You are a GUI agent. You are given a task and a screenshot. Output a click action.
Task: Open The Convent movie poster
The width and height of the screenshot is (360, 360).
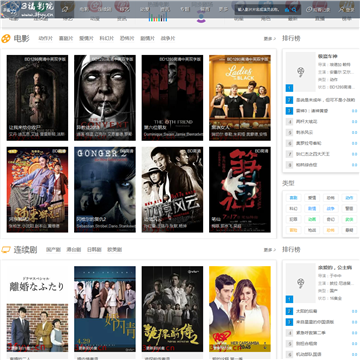105,98
